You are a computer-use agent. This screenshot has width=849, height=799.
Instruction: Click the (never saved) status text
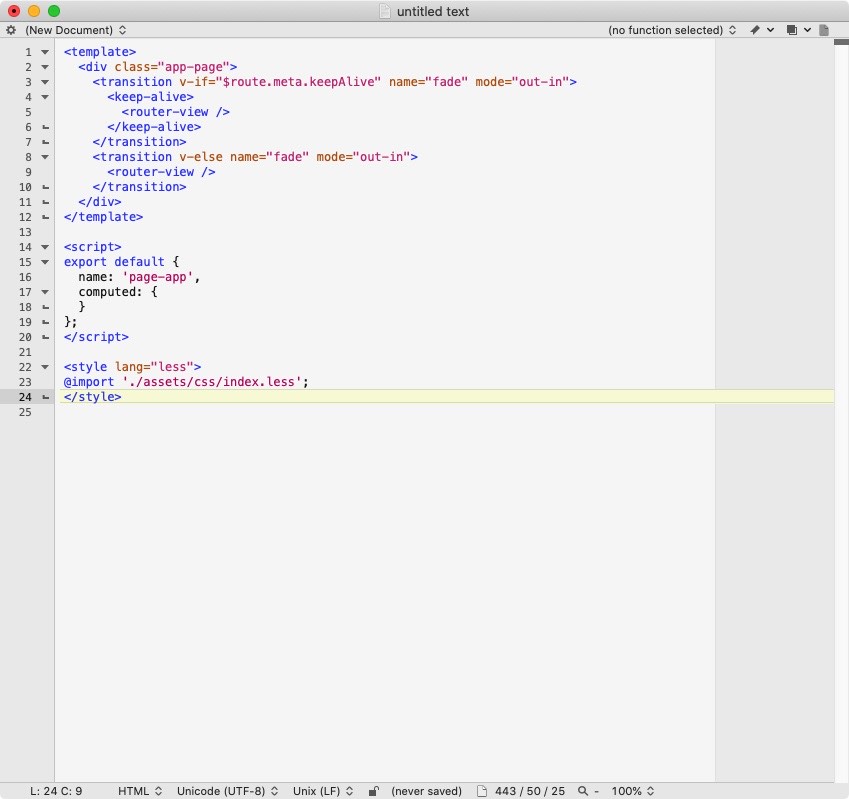click(426, 791)
